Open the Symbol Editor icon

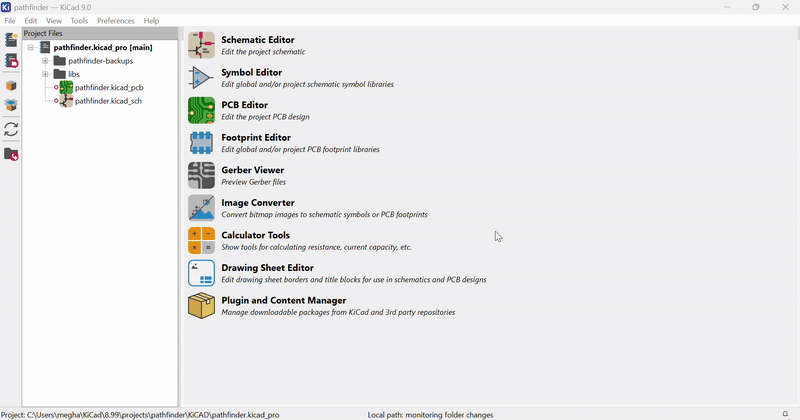pos(201,78)
